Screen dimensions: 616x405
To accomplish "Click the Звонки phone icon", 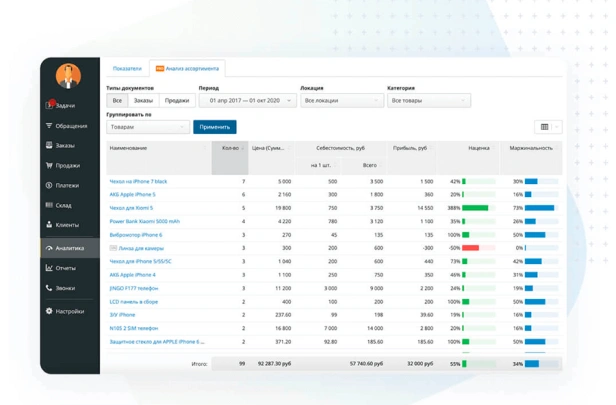I will (x=49, y=288).
